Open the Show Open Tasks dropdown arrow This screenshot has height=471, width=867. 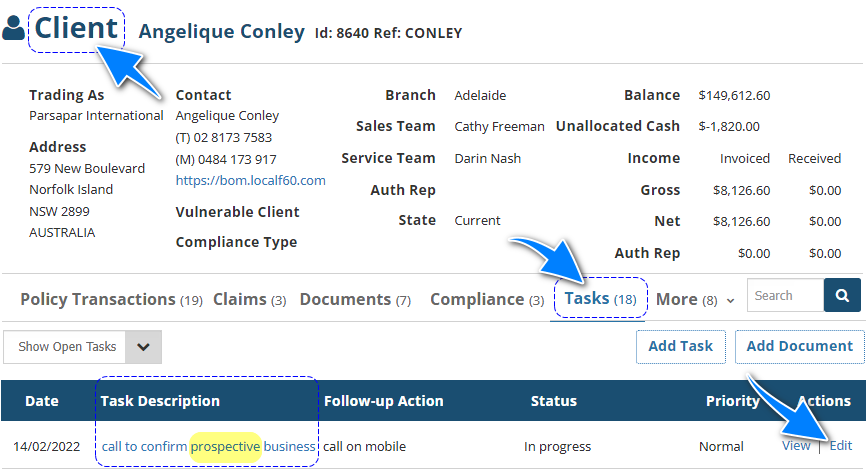pyautogui.click(x=143, y=347)
